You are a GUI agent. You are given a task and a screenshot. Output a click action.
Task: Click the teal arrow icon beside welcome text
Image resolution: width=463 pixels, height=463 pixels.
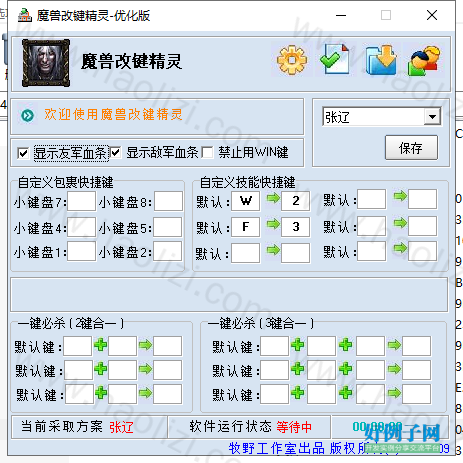click(27, 115)
